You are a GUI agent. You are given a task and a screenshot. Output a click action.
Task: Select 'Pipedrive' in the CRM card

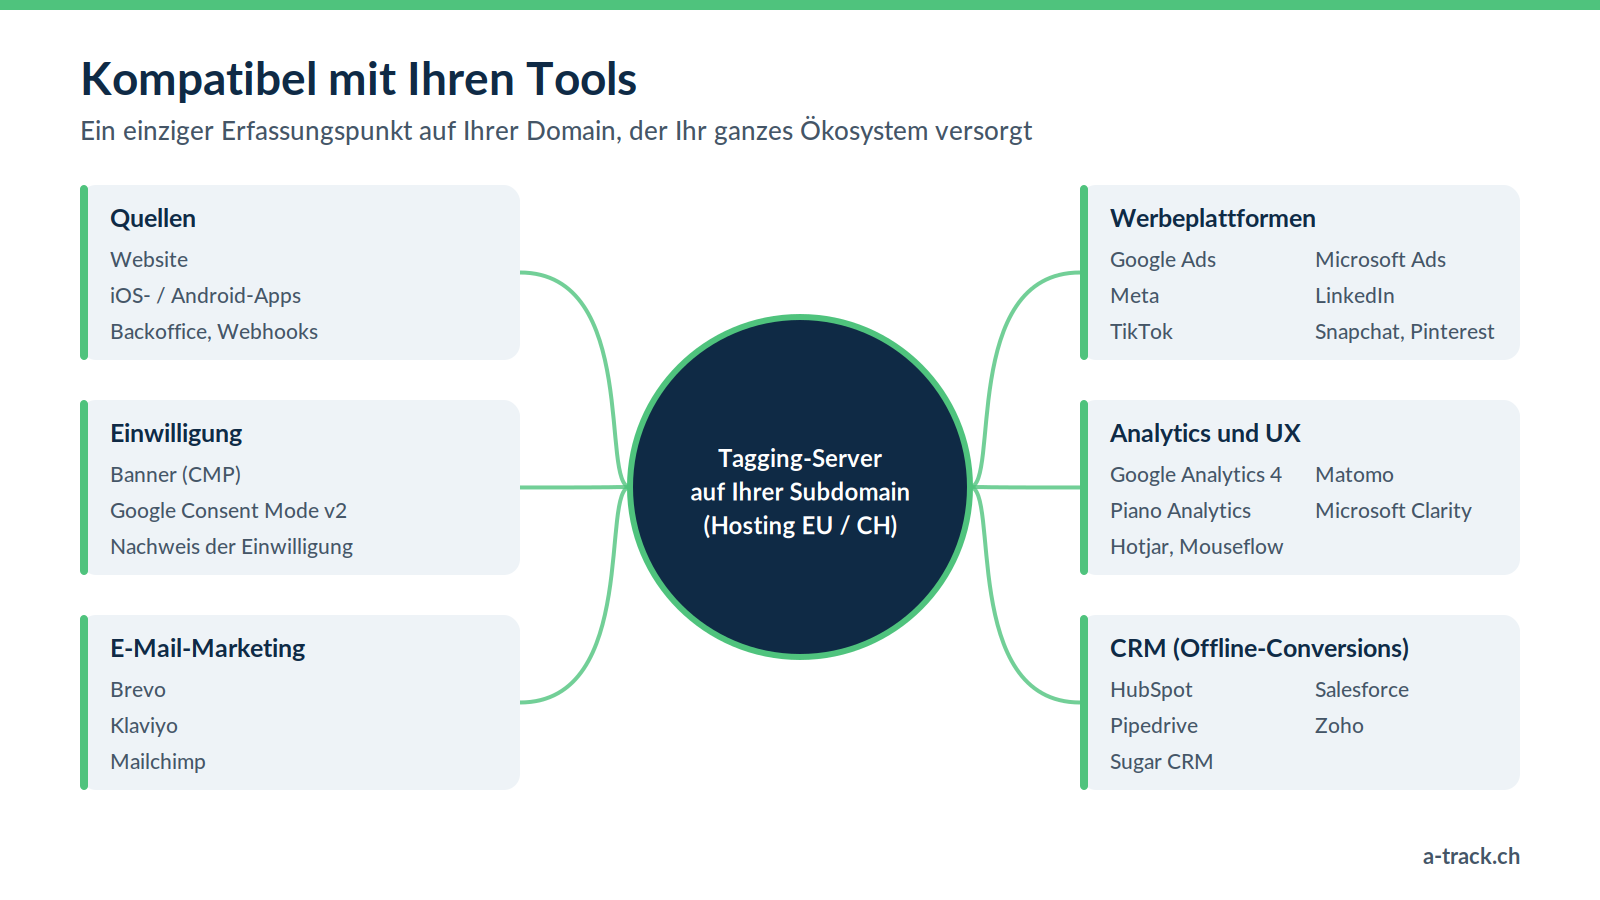tap(1154, 725)
